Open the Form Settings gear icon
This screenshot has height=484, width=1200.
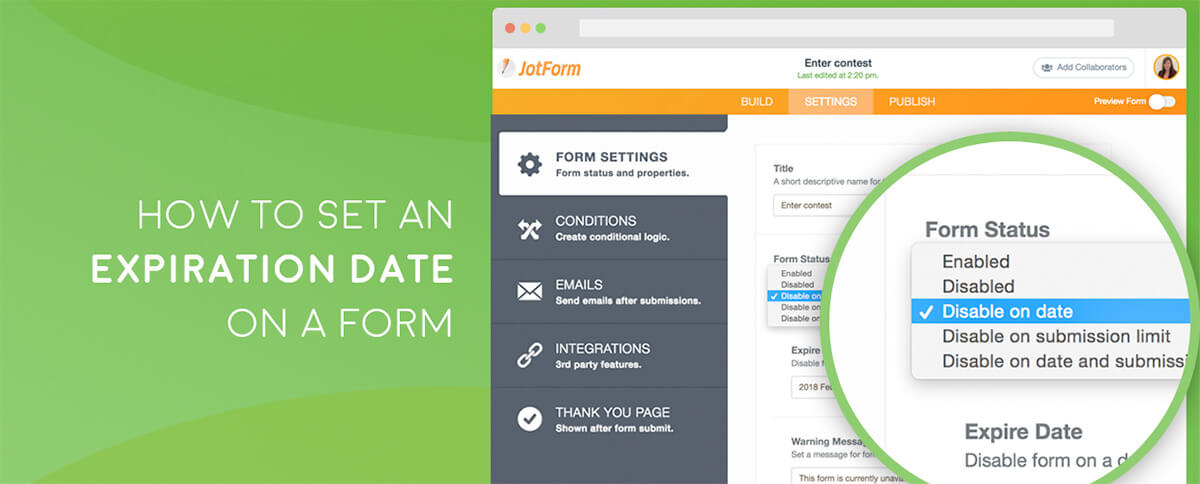pos(529,164)
